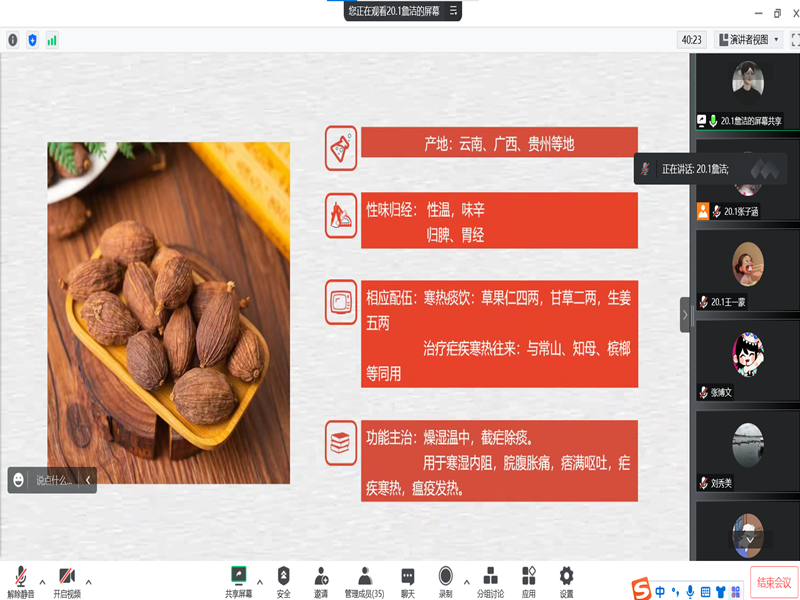Unmute microphone with 解除静音 button
The image size is (800, 600).
coord(20,580)
